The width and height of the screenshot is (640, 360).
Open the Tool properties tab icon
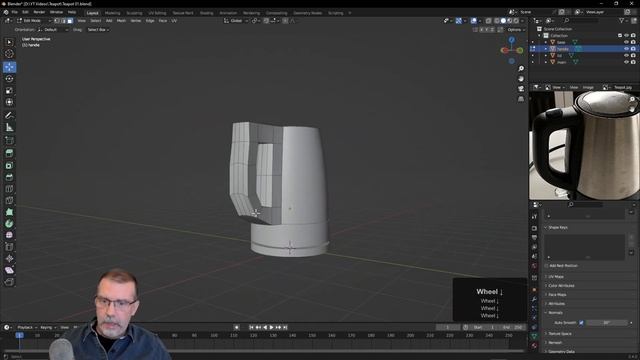pyautogui.click(x=534, y=217)
